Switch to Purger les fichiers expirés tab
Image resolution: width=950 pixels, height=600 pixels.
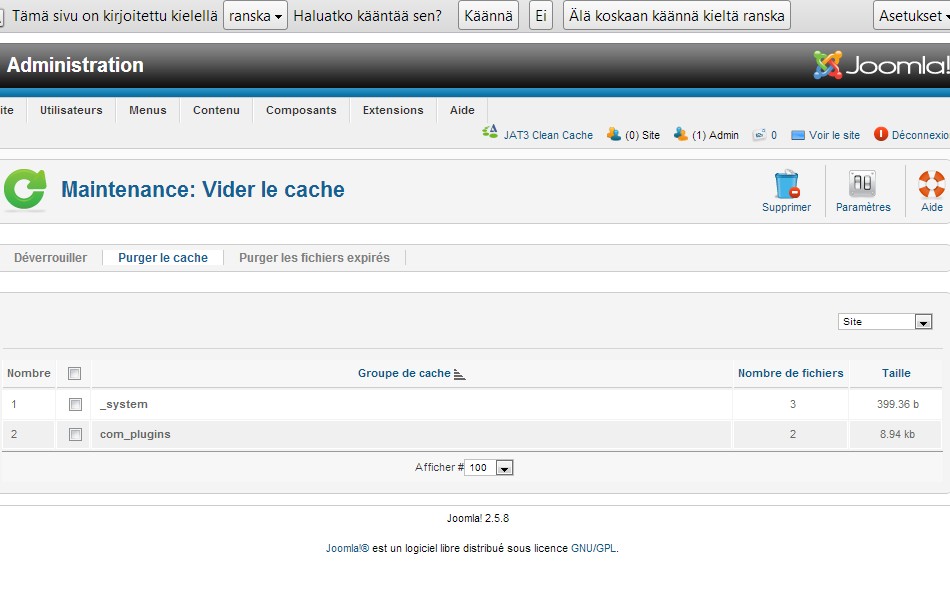(314, 258)
